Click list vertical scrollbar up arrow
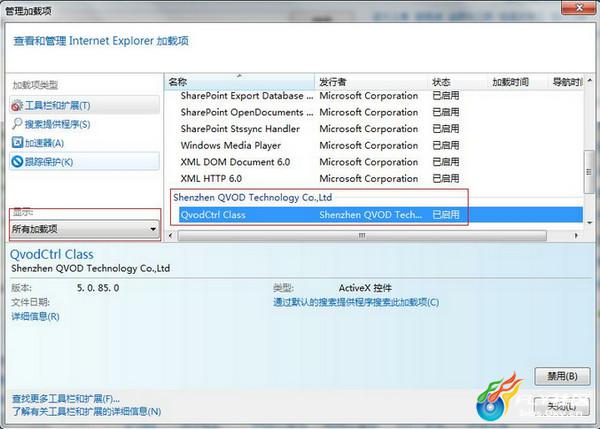The image size is (600, 429). coord(589,81)
